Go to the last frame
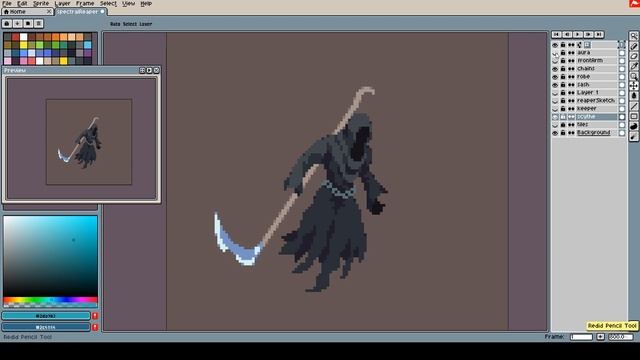Image resolution: width=640 pixels, height=360 pixels. 599,35
